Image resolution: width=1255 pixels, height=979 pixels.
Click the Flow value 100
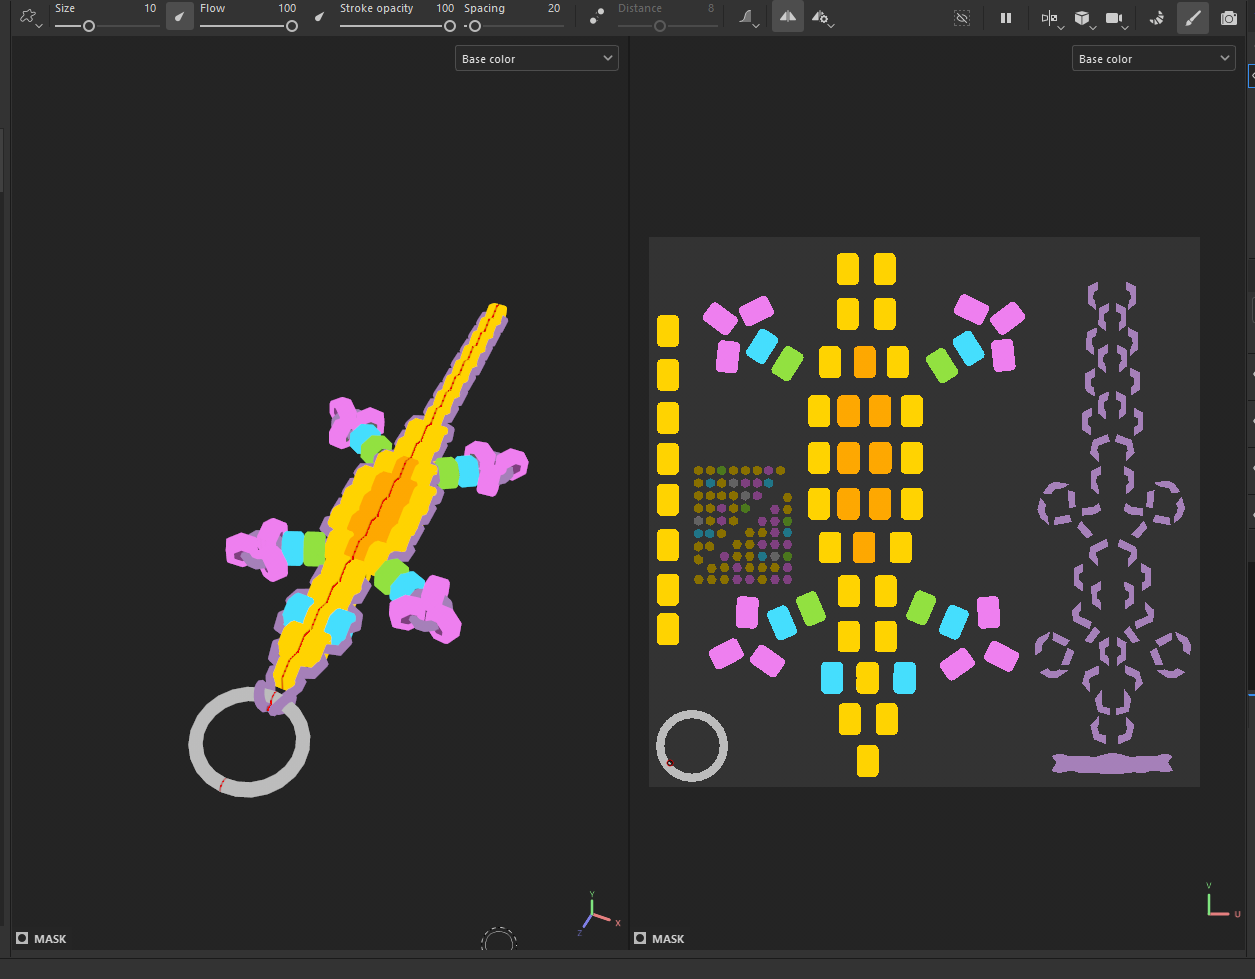[287, 8]
